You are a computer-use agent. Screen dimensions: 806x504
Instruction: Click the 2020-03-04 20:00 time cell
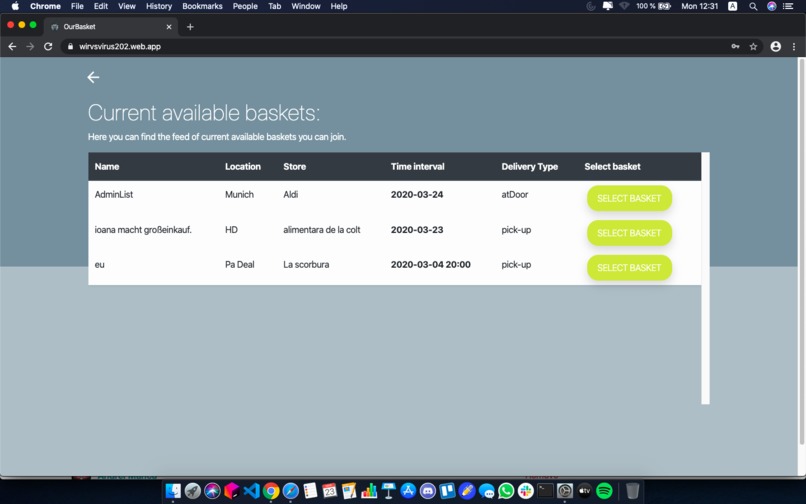coord(431,264)
